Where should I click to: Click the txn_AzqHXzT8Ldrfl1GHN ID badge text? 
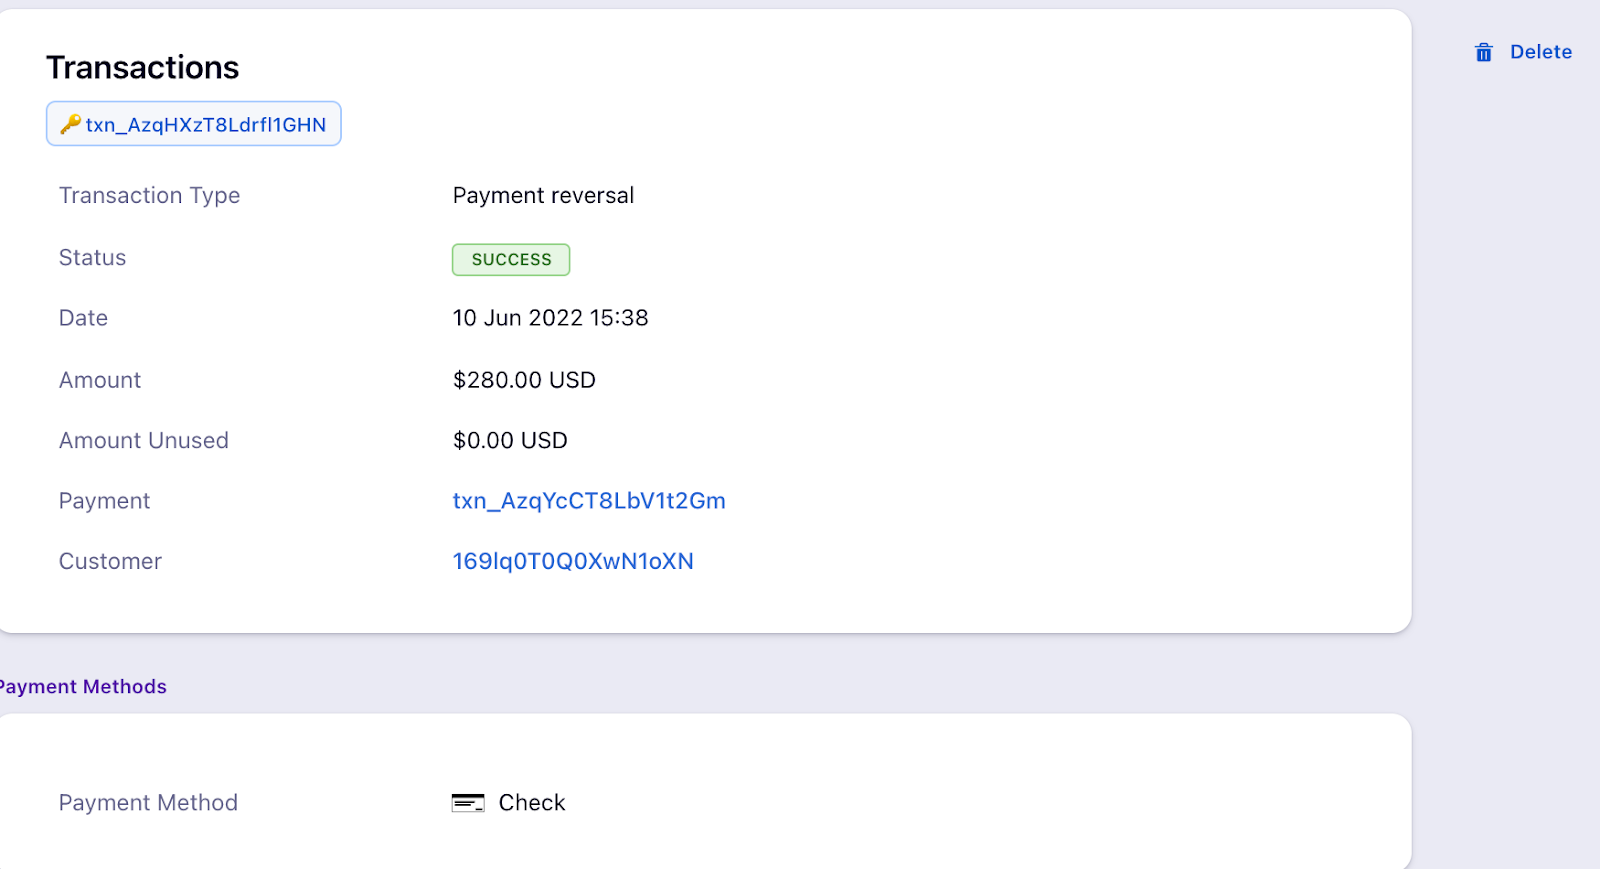point(206,125)
